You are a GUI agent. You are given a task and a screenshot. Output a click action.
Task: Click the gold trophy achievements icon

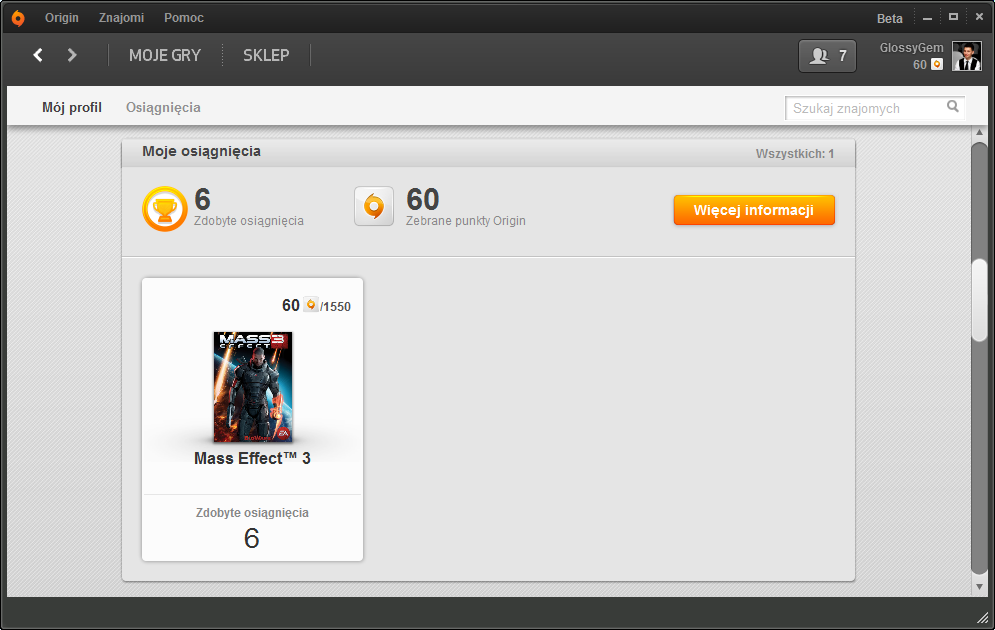click(x=164, y=208)
